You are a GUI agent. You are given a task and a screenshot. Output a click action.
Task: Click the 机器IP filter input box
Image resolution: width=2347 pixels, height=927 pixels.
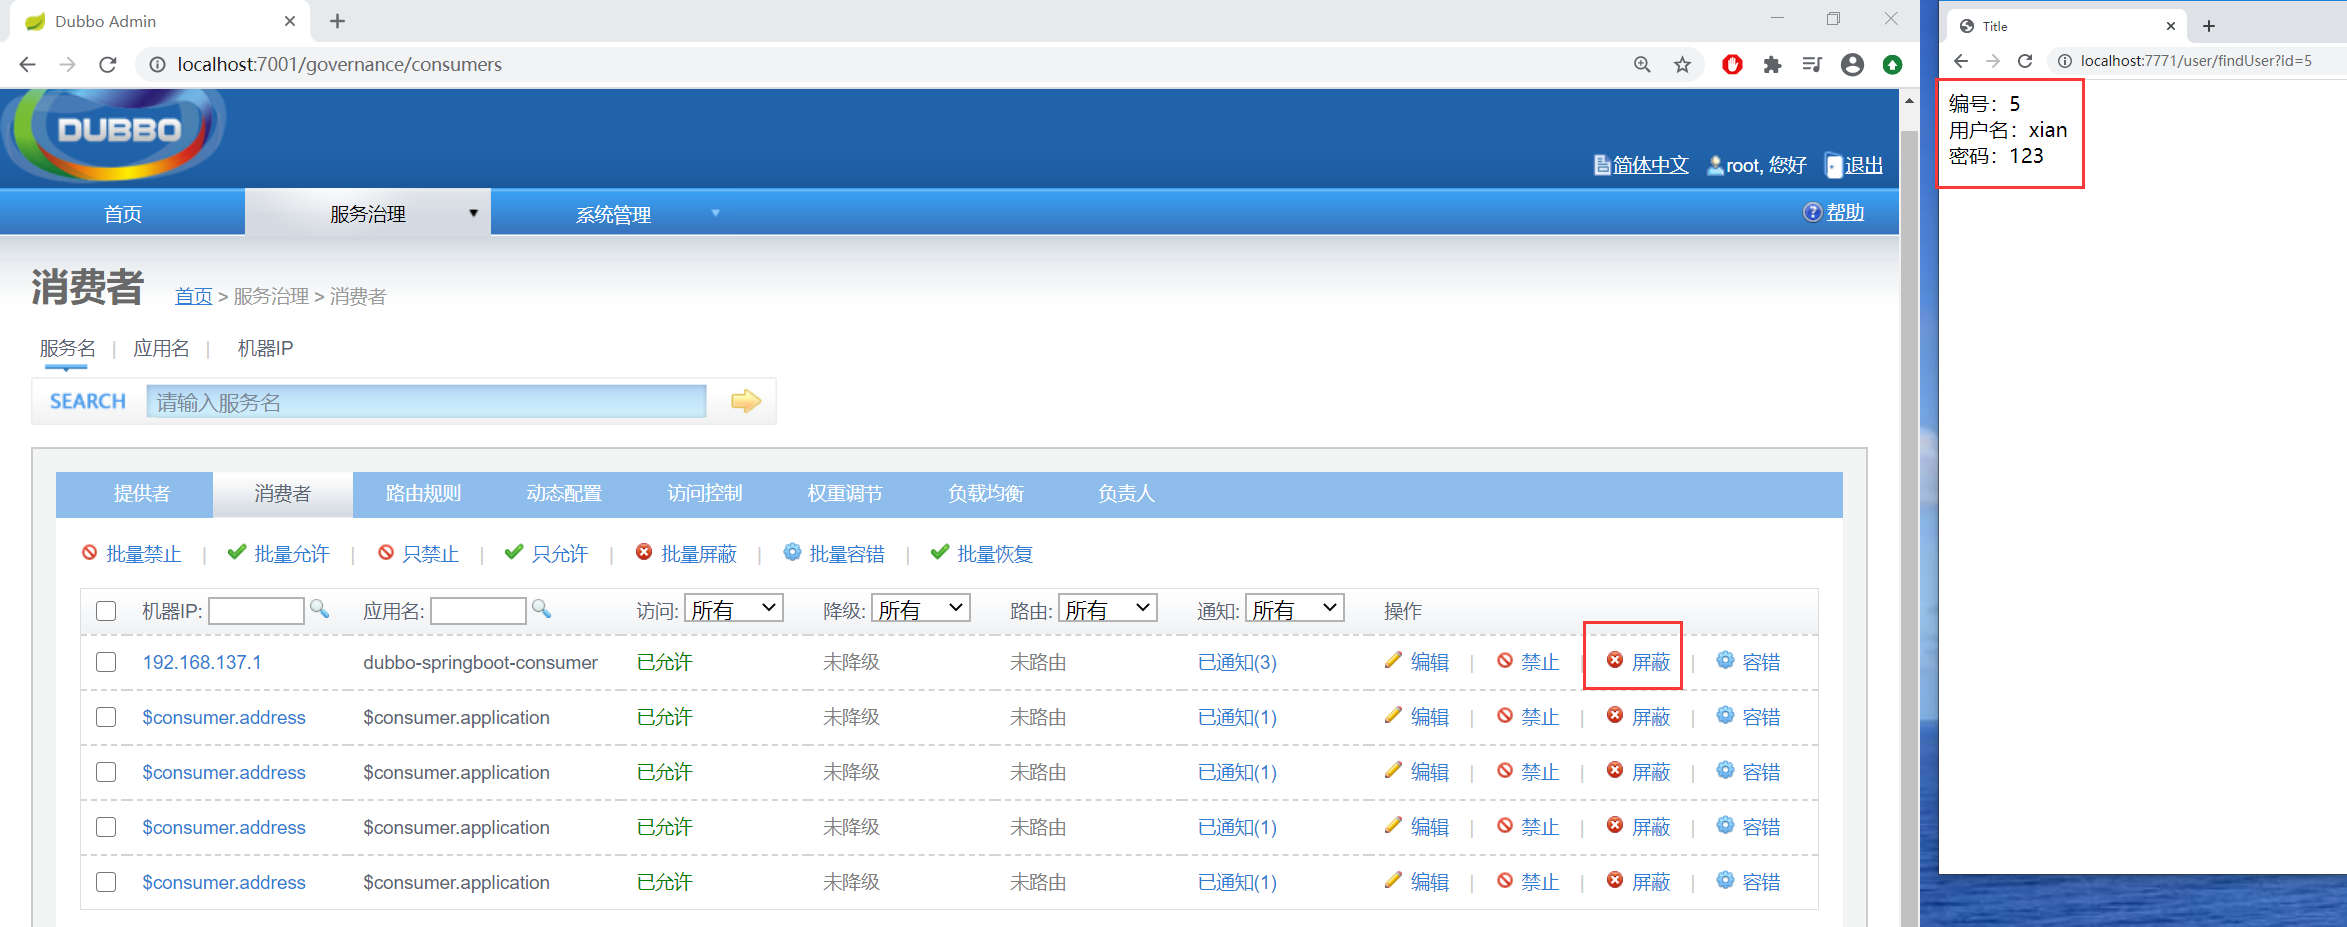pyautogui.click(x=256, y=610)
